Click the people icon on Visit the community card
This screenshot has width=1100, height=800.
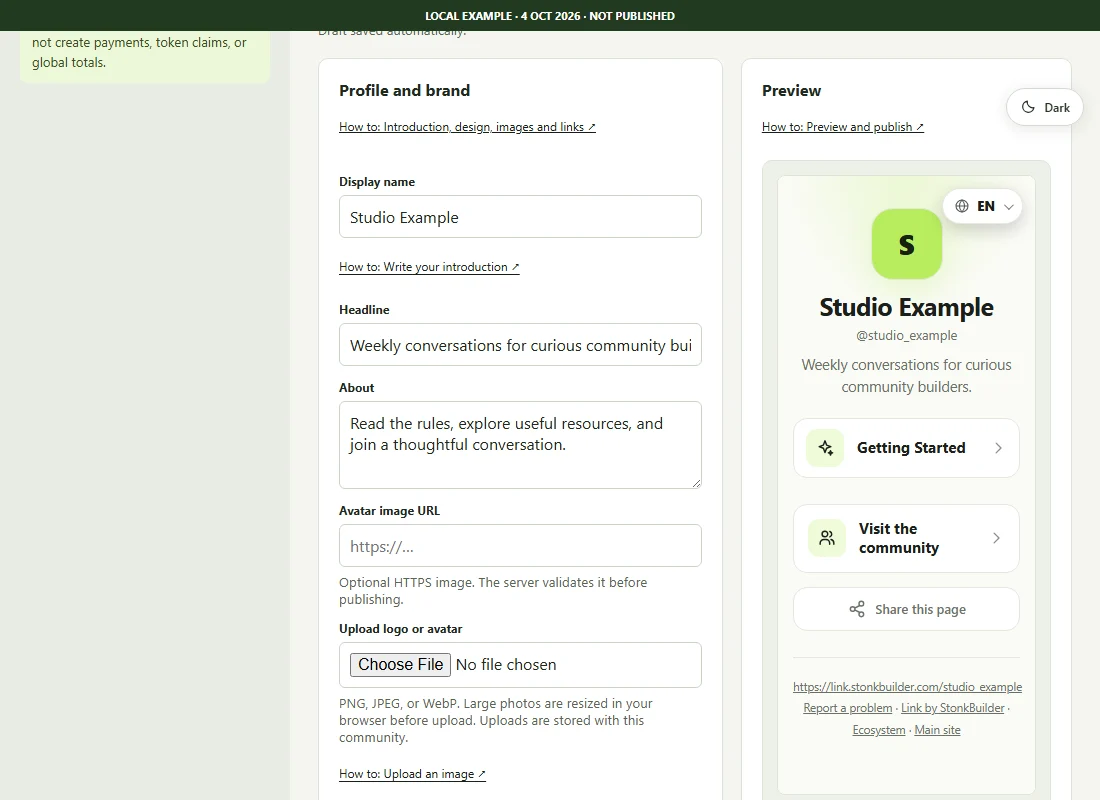coord(827,538)
